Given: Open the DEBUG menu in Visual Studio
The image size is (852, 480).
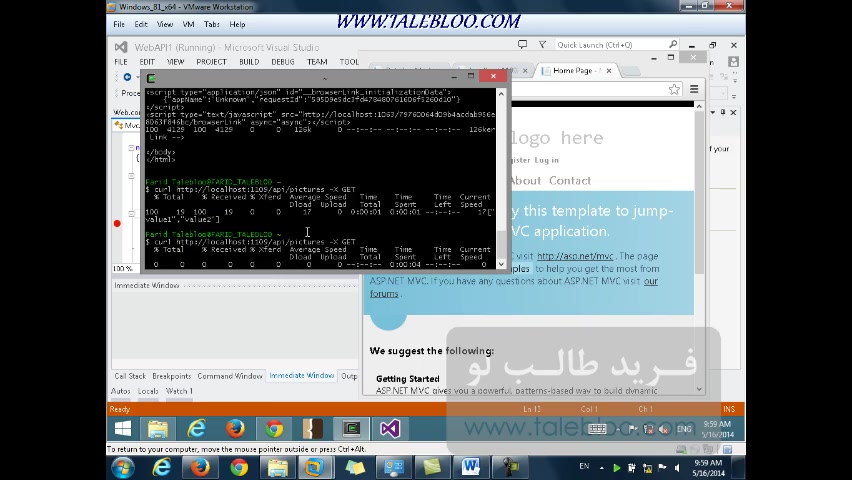Looking at the screenshot, I should 282,62.
